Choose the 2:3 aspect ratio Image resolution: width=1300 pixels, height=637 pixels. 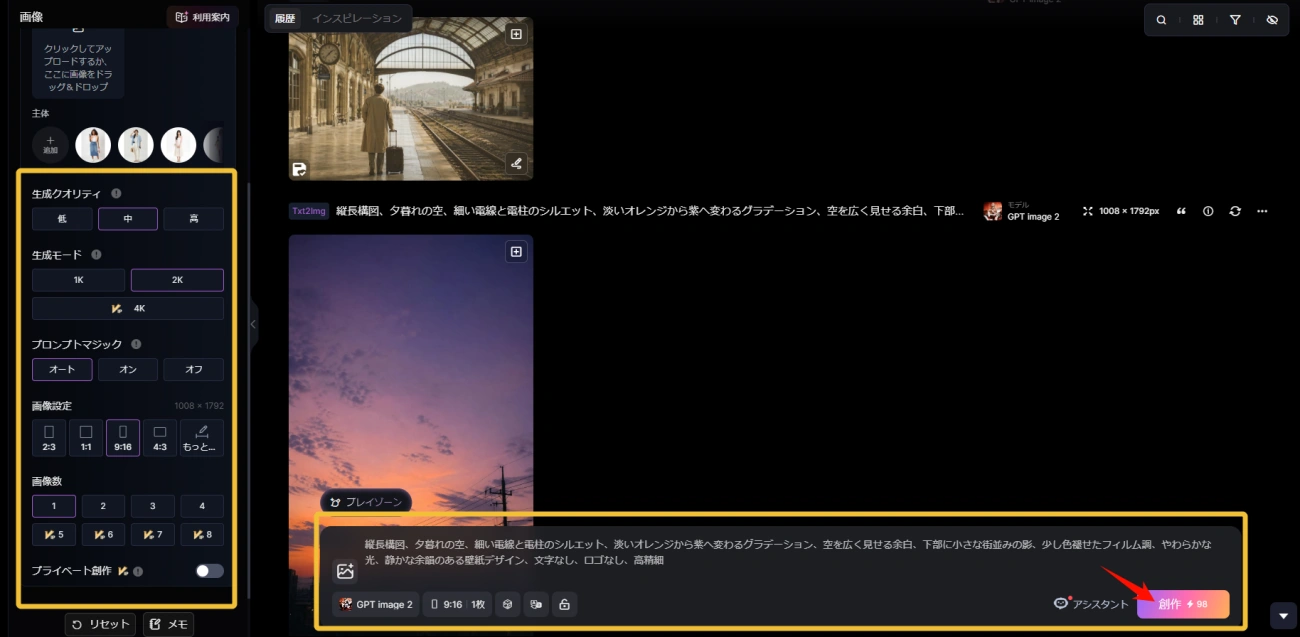[49, 438]
